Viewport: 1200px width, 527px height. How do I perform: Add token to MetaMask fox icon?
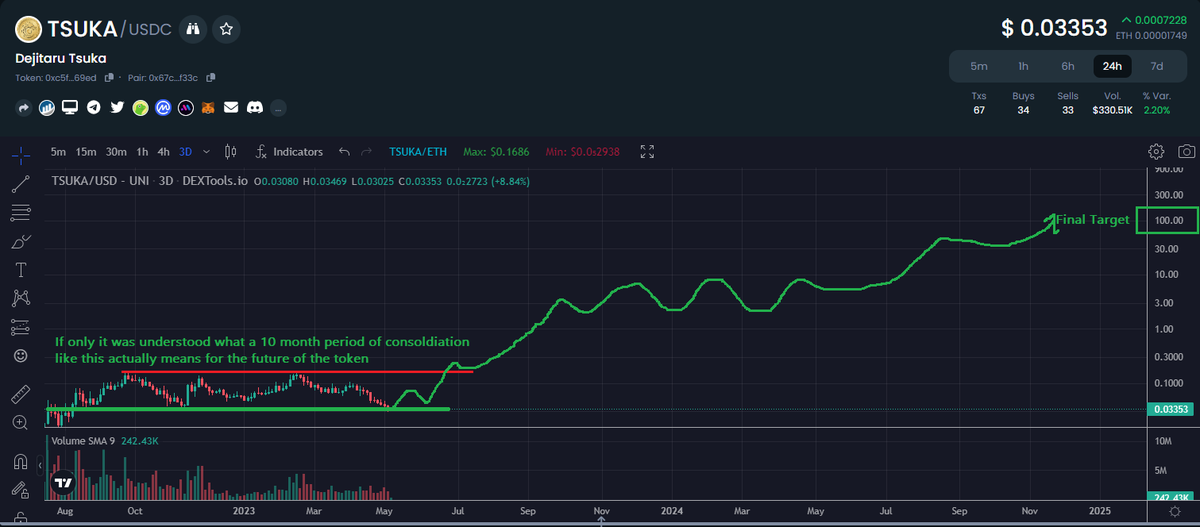[209, 107]
